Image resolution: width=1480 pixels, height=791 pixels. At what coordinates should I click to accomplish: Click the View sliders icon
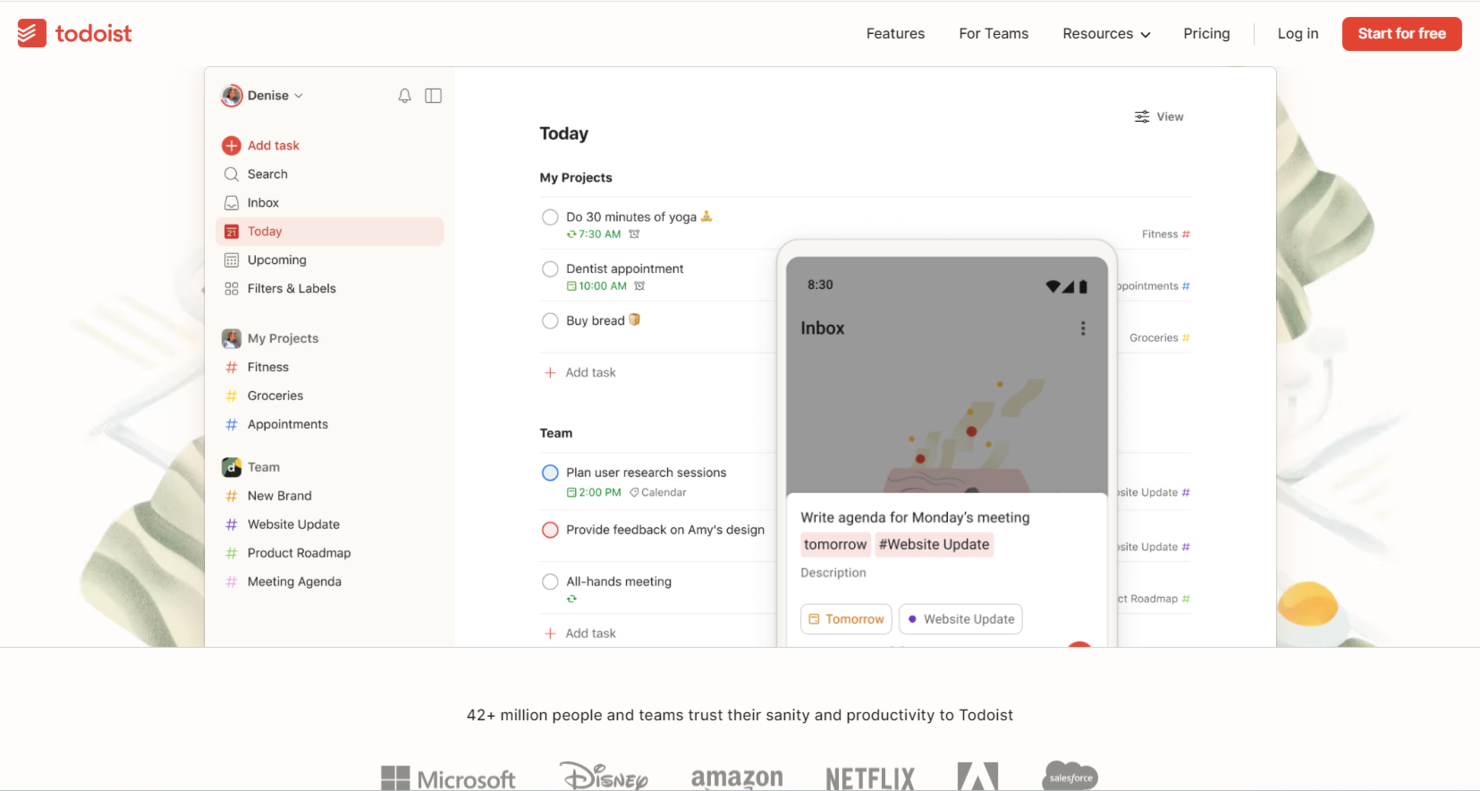pos(1142,117)
